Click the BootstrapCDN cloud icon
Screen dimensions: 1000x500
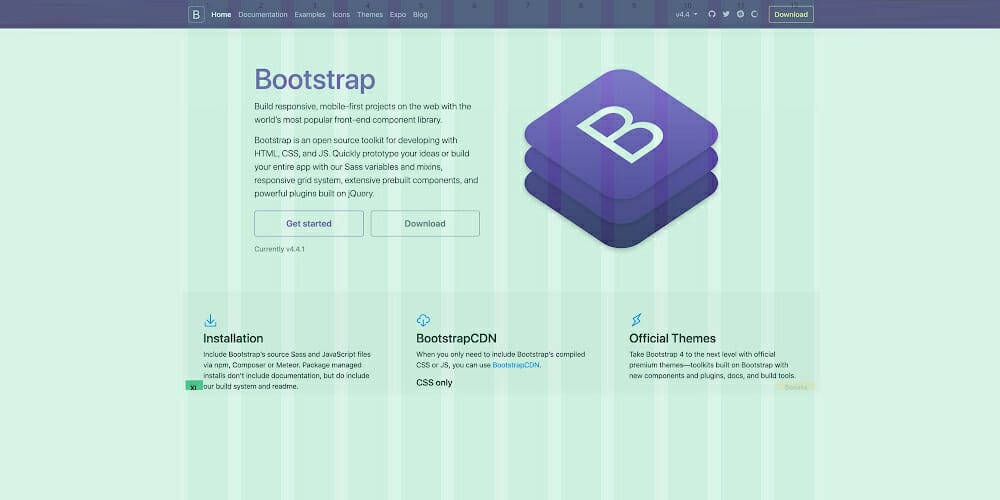(x=423, y=320)
